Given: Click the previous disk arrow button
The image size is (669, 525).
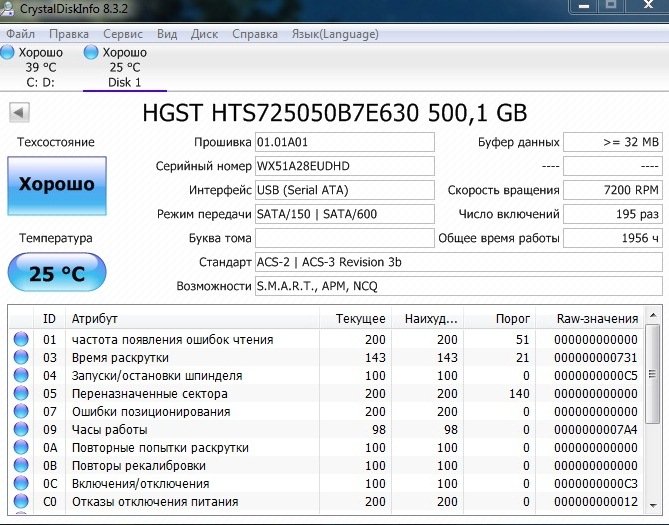Looking at the screenshot, I should click(19, 113).
